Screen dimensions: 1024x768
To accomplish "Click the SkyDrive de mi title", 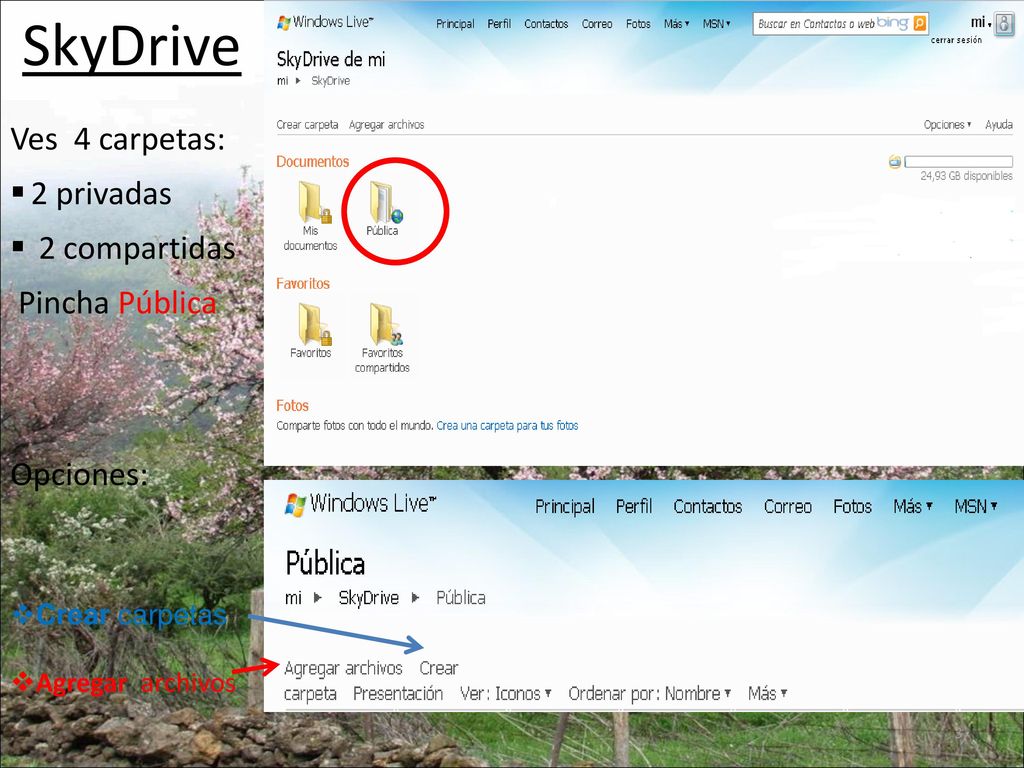I will pyautogui.click(x=331, y=59).
